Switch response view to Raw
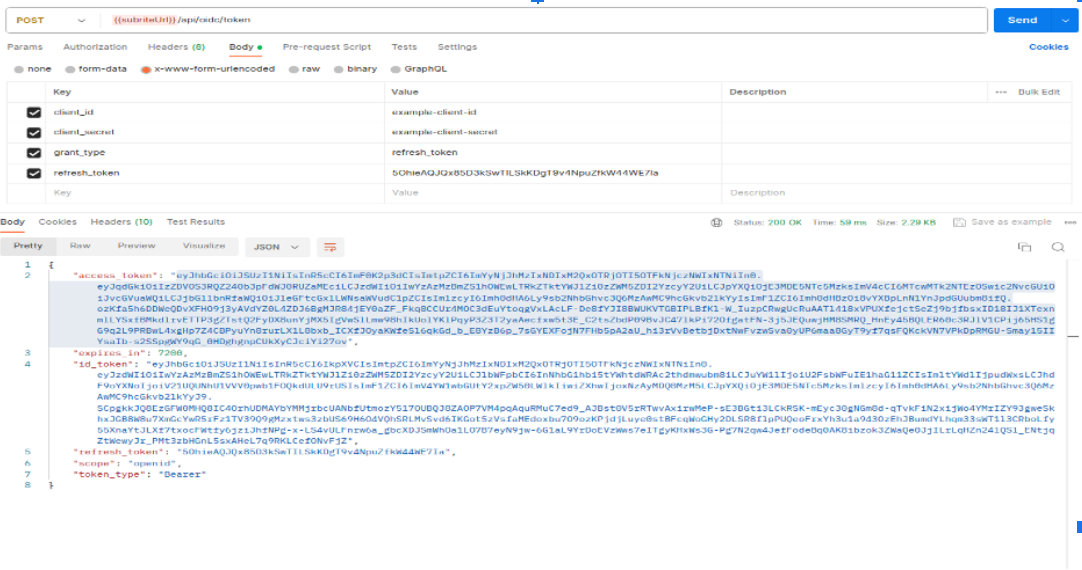This screenshot has height=570, width=1082. click(x=80, y=246)
